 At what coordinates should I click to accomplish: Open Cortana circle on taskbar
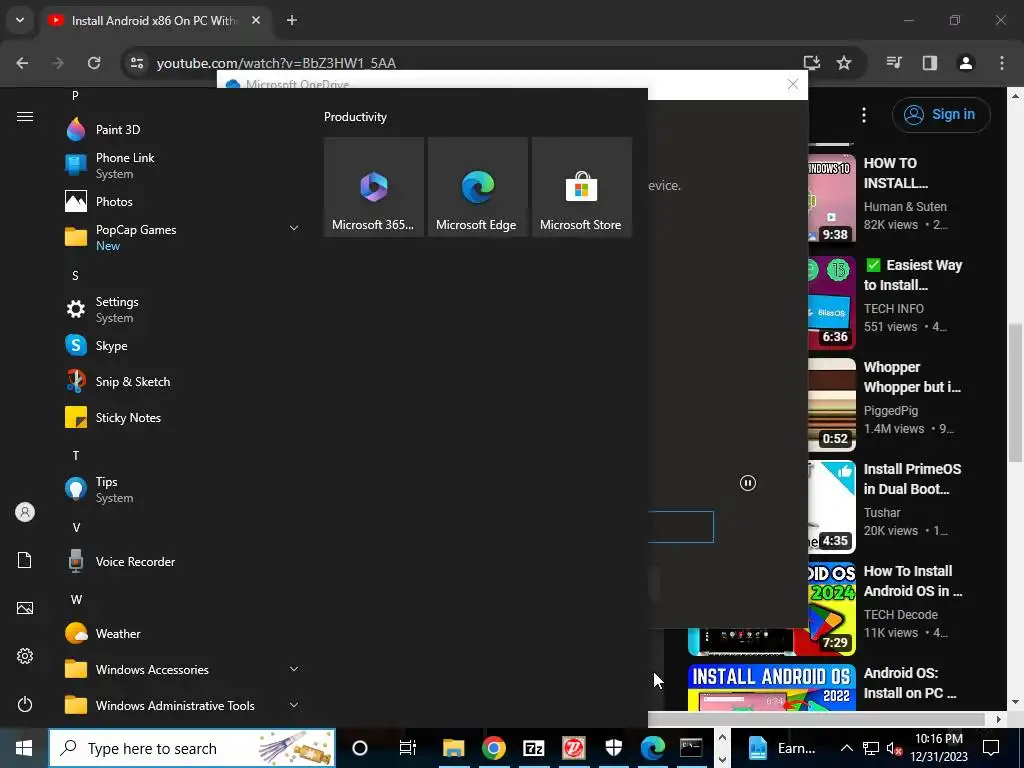tap(360, 748)
